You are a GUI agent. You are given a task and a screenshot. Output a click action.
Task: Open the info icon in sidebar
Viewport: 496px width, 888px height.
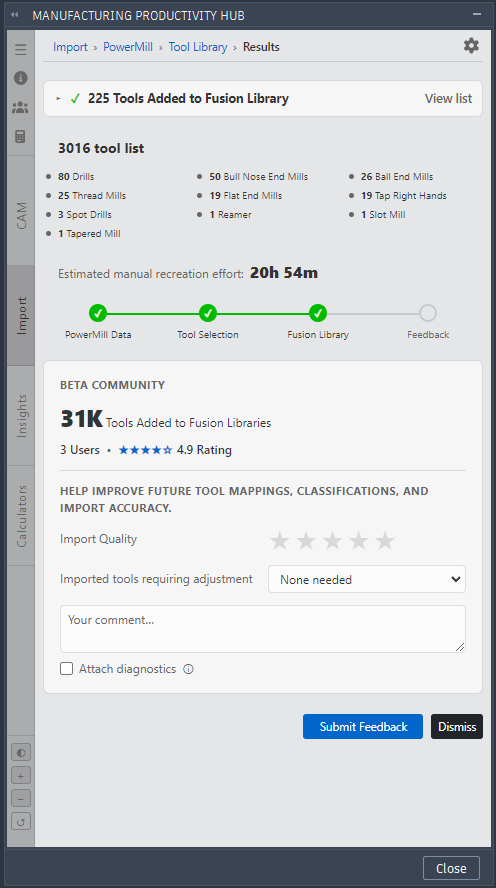pos(20,78)
